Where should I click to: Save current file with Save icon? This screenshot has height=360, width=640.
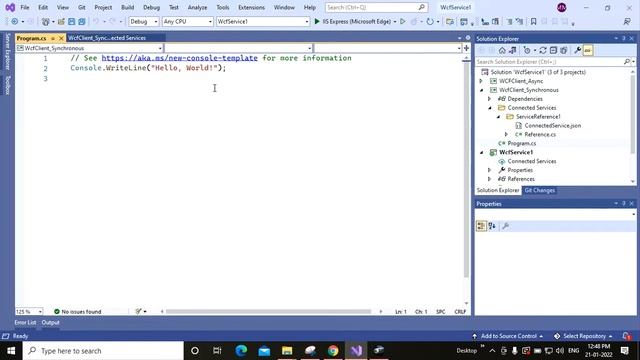coord(71,22)
